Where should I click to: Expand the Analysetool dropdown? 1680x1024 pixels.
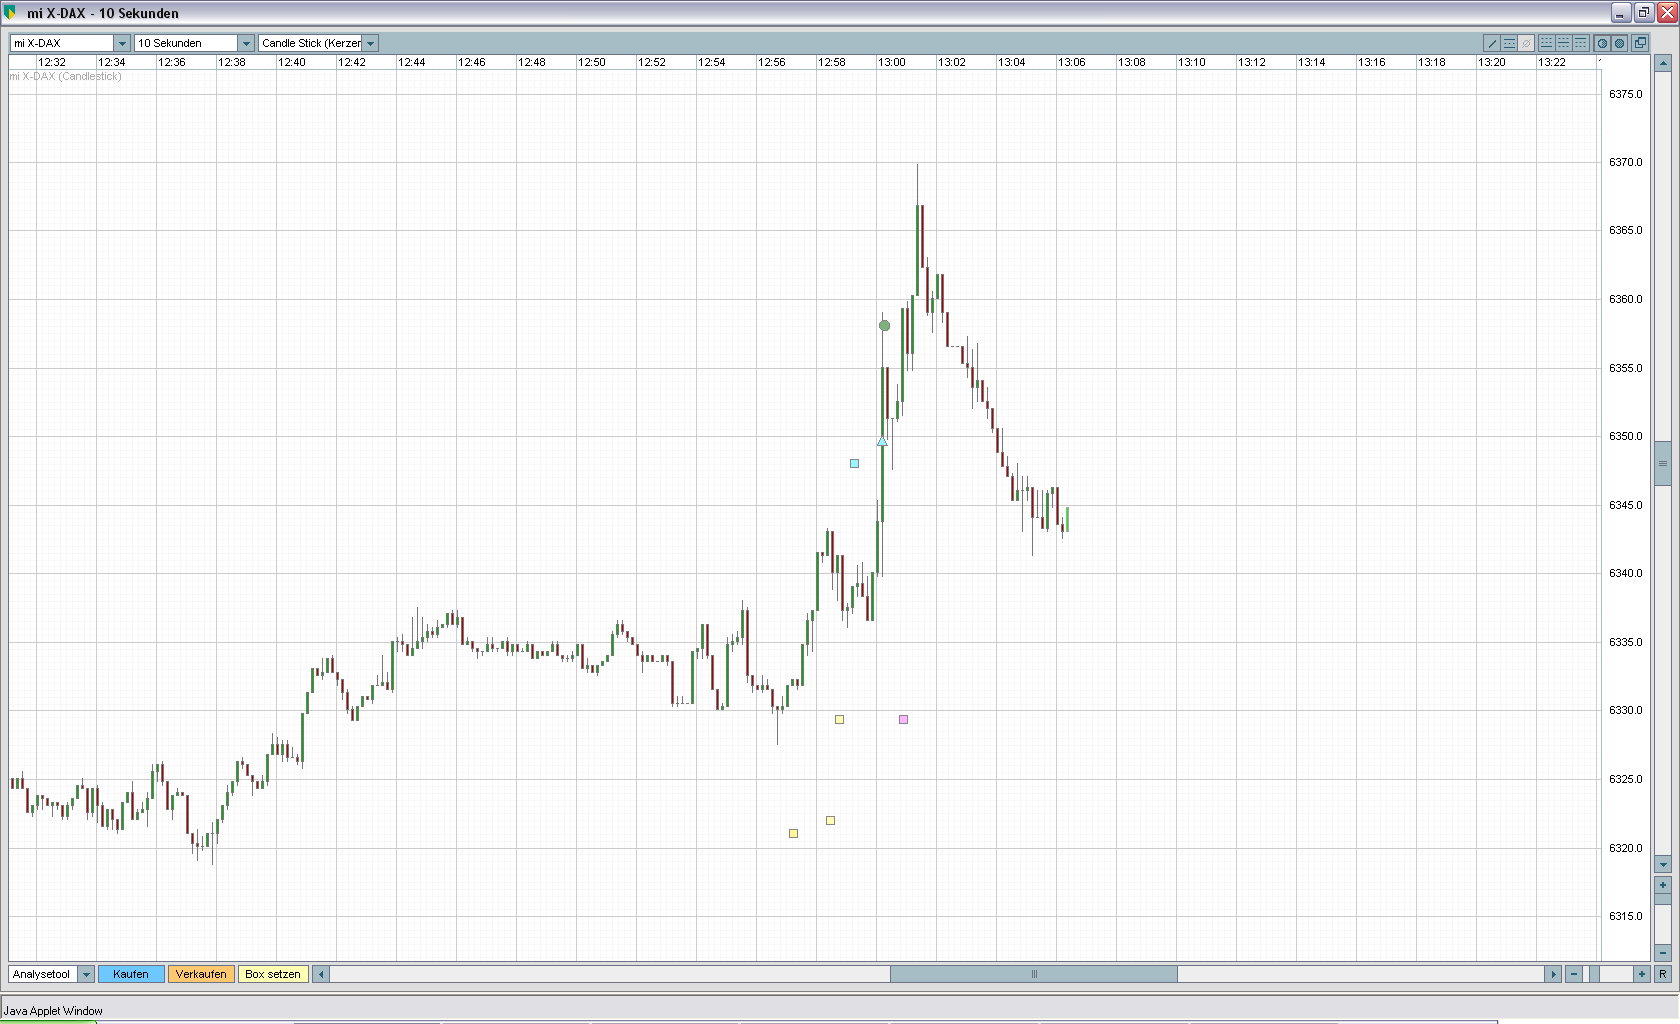click(x=86, y=974)
